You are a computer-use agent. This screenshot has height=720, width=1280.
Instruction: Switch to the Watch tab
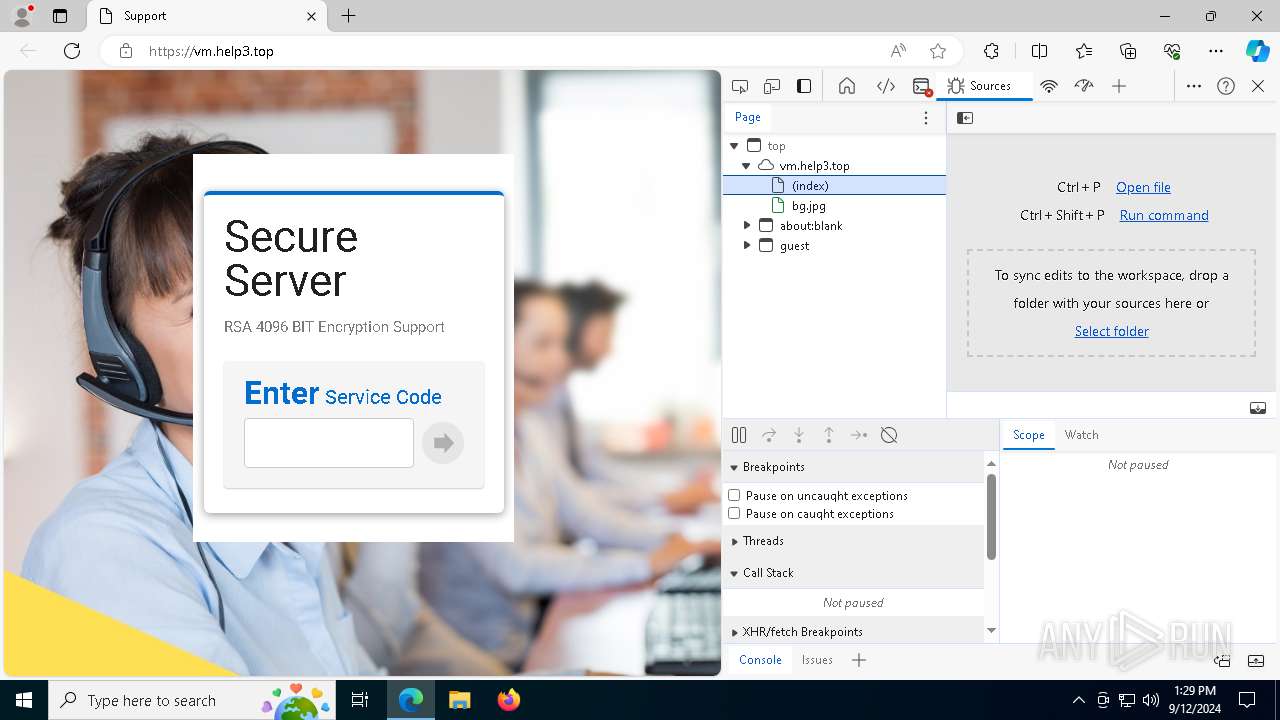coord(1081,435)
